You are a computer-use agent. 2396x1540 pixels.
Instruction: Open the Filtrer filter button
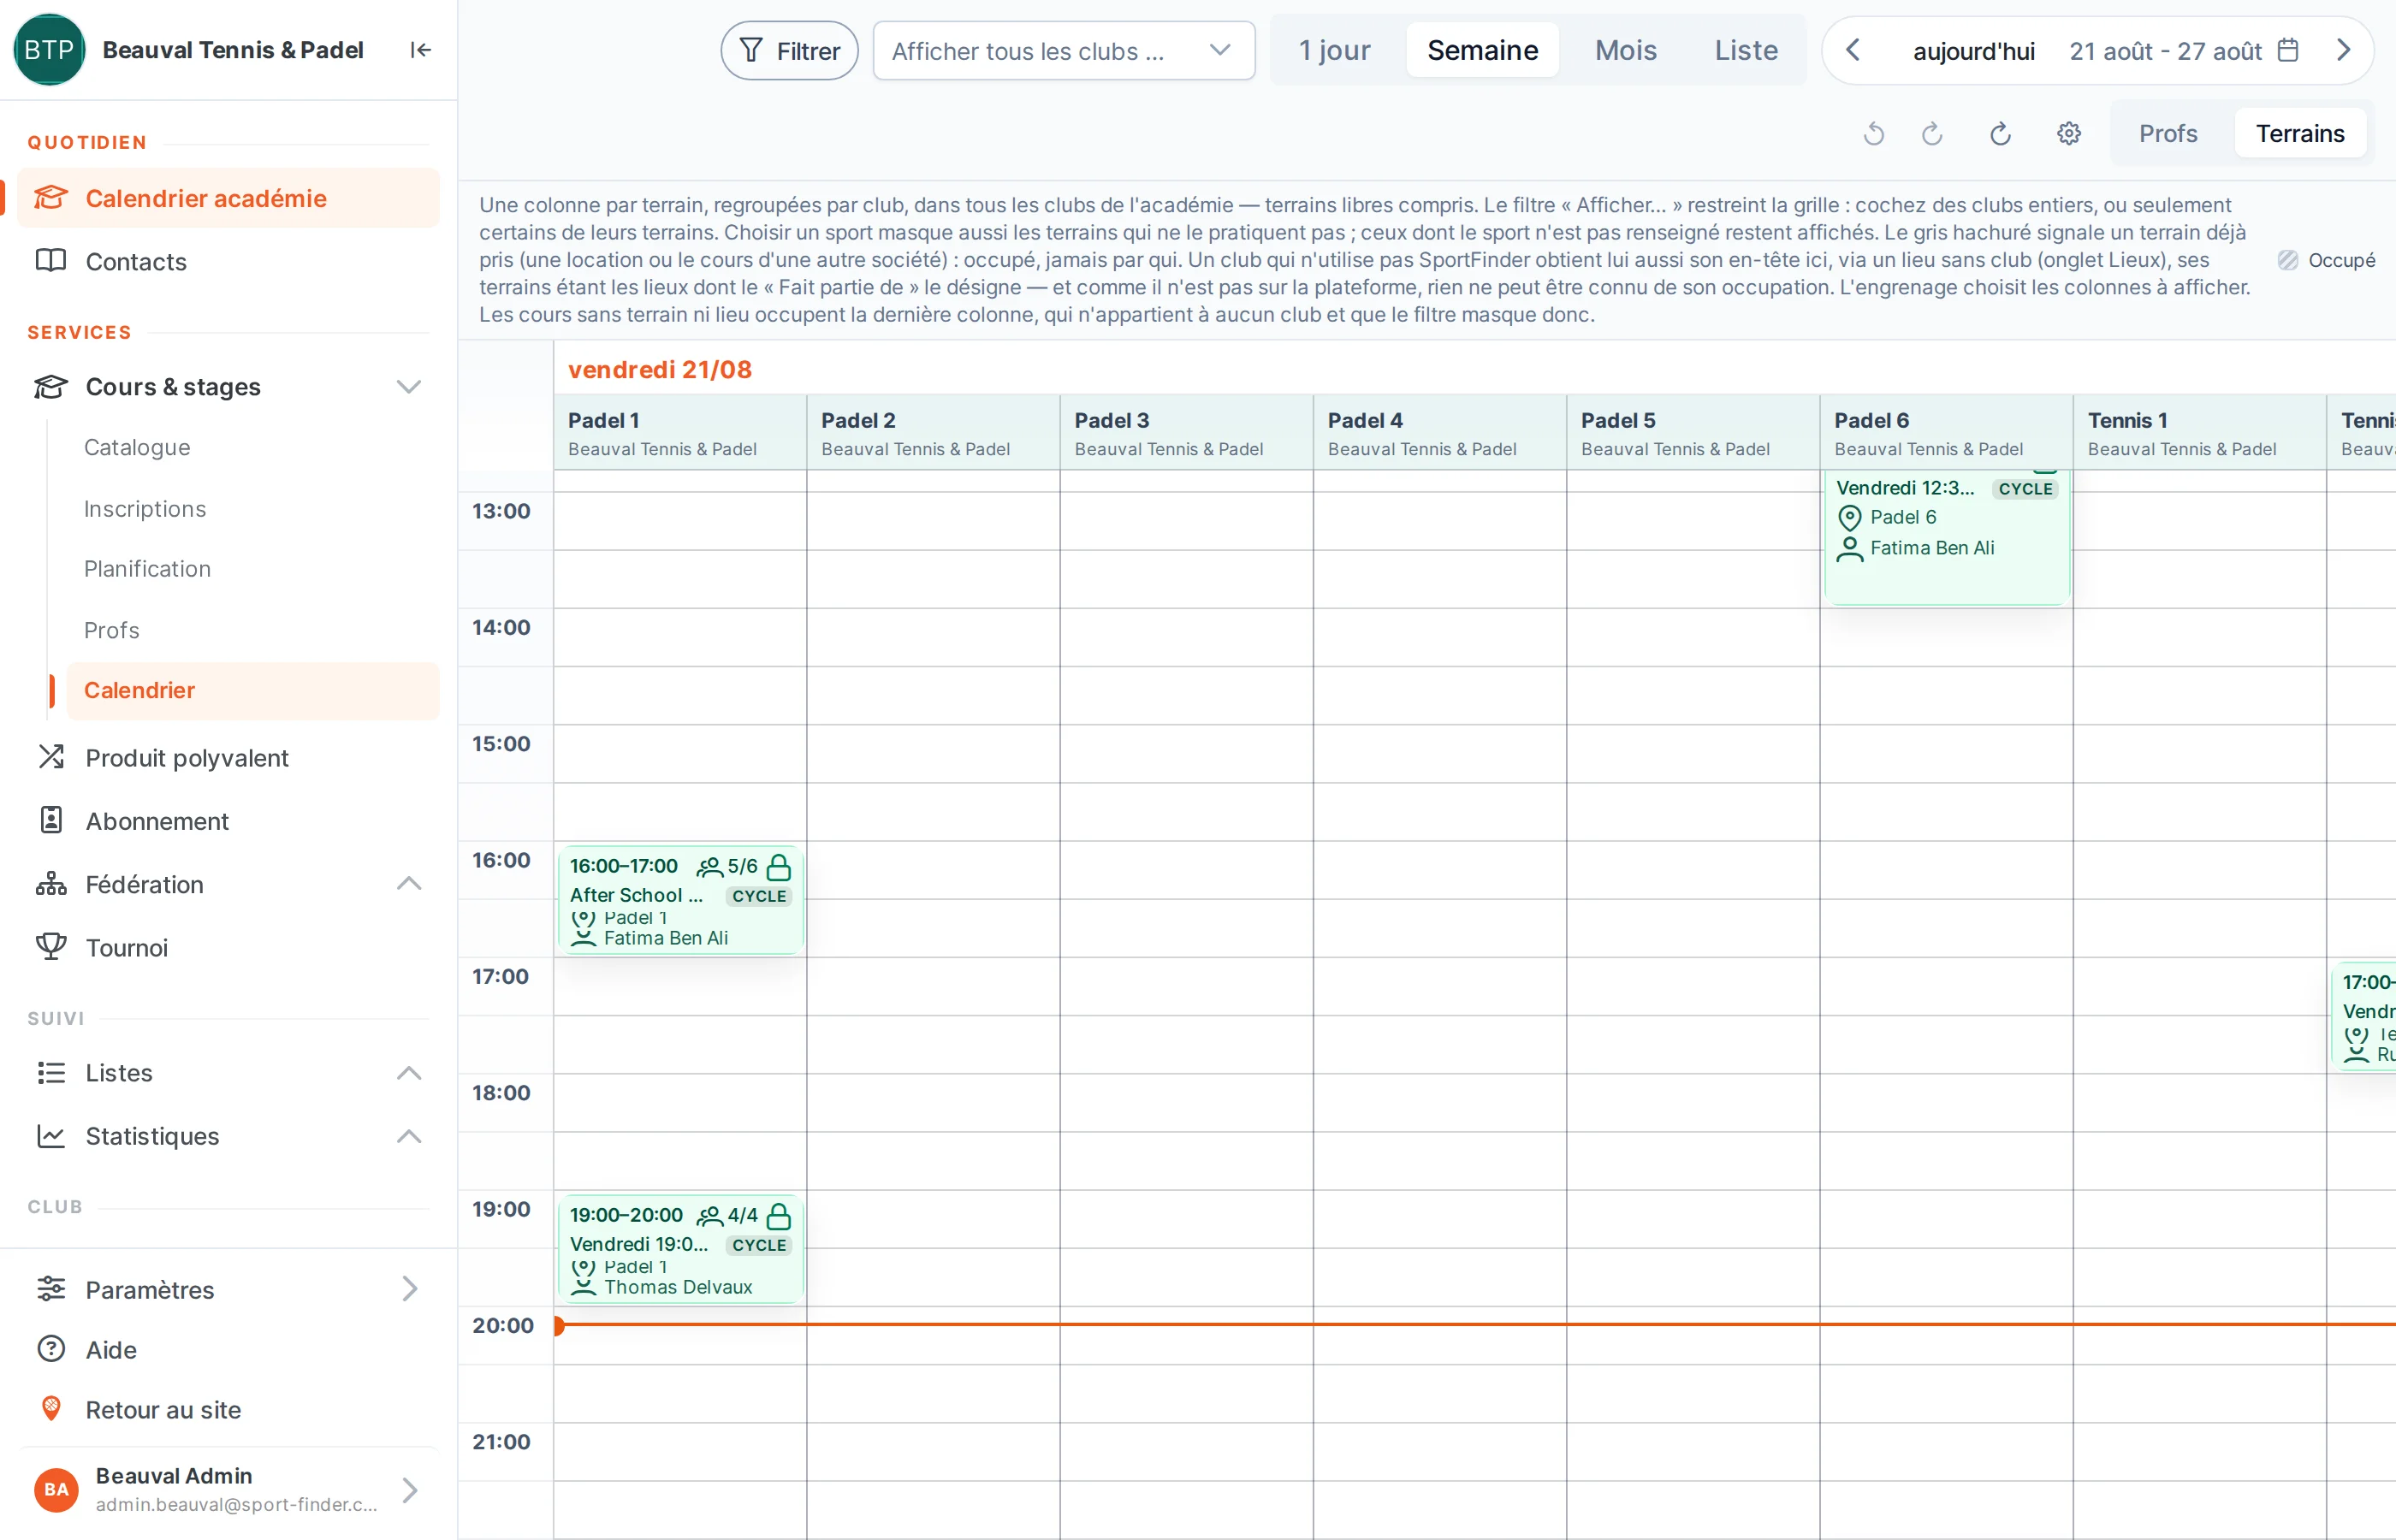point(789,51)
